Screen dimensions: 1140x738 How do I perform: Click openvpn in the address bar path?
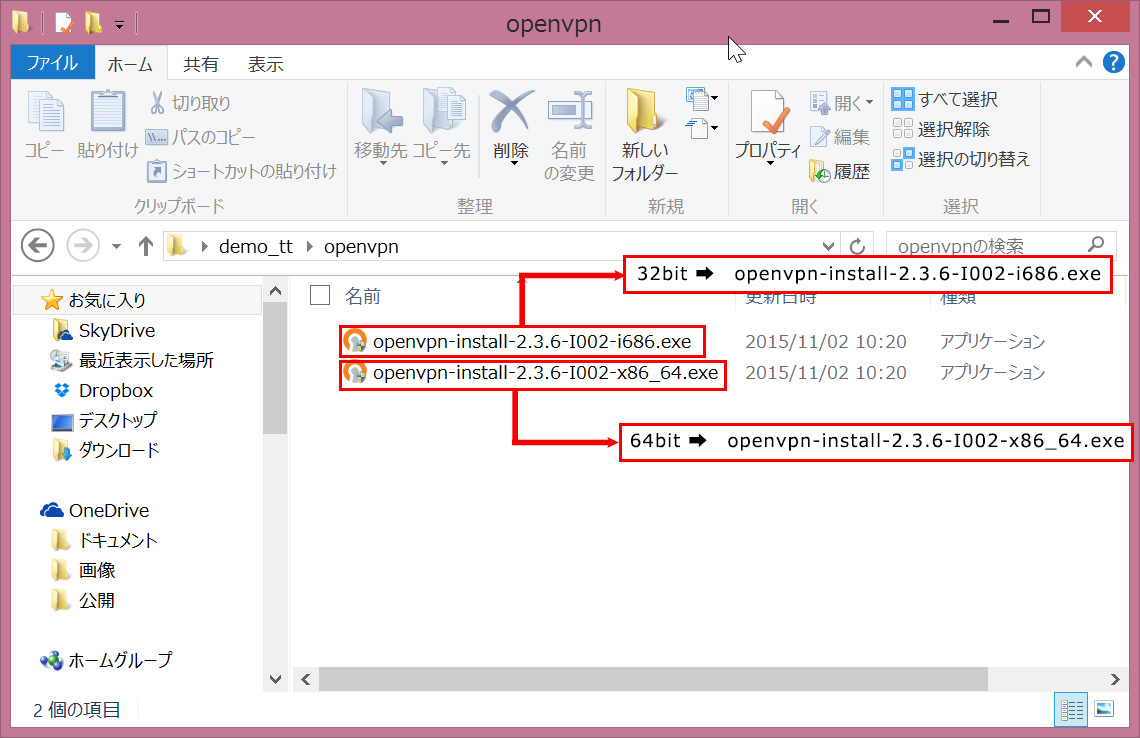click(361, 246)
